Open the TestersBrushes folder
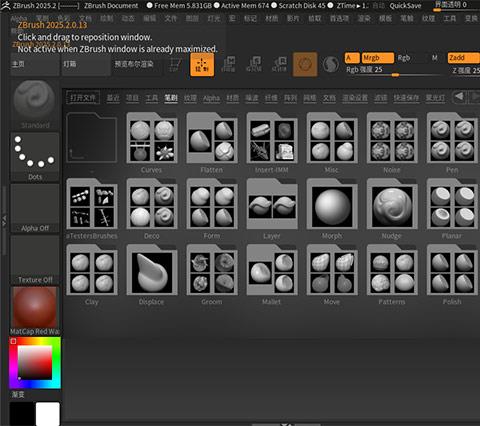 pos(92,204)
